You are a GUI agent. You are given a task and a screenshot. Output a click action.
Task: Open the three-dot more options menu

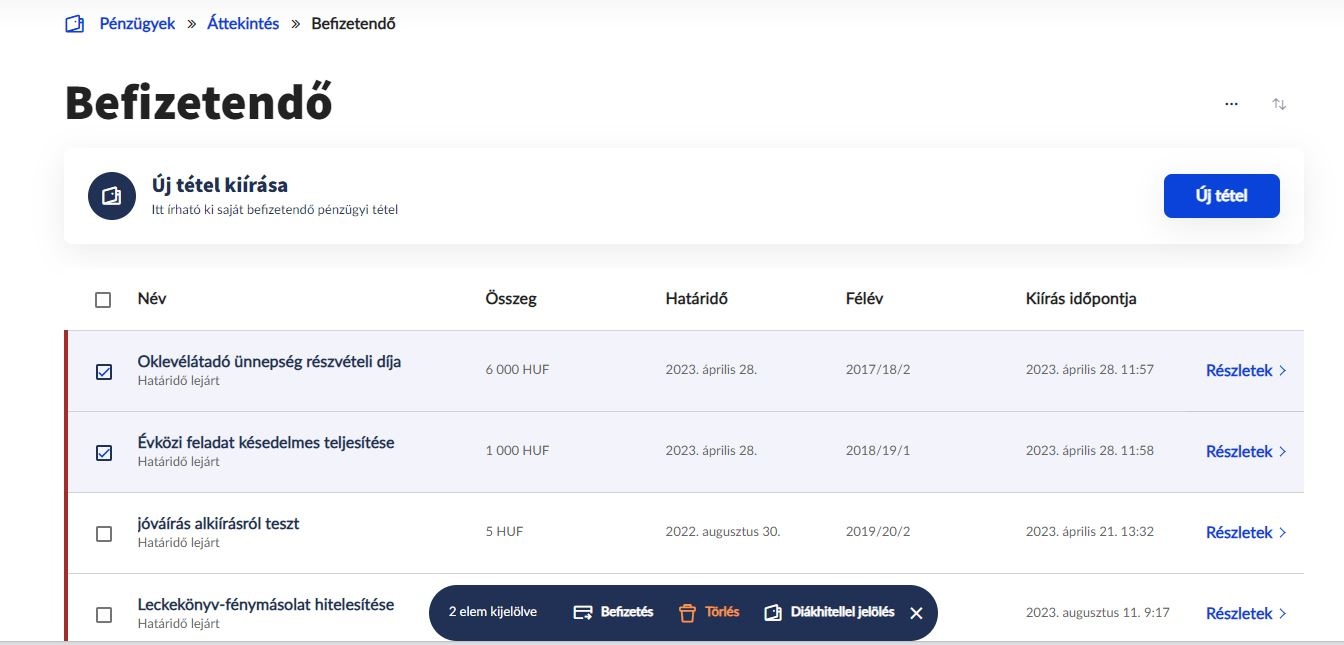1231,104
